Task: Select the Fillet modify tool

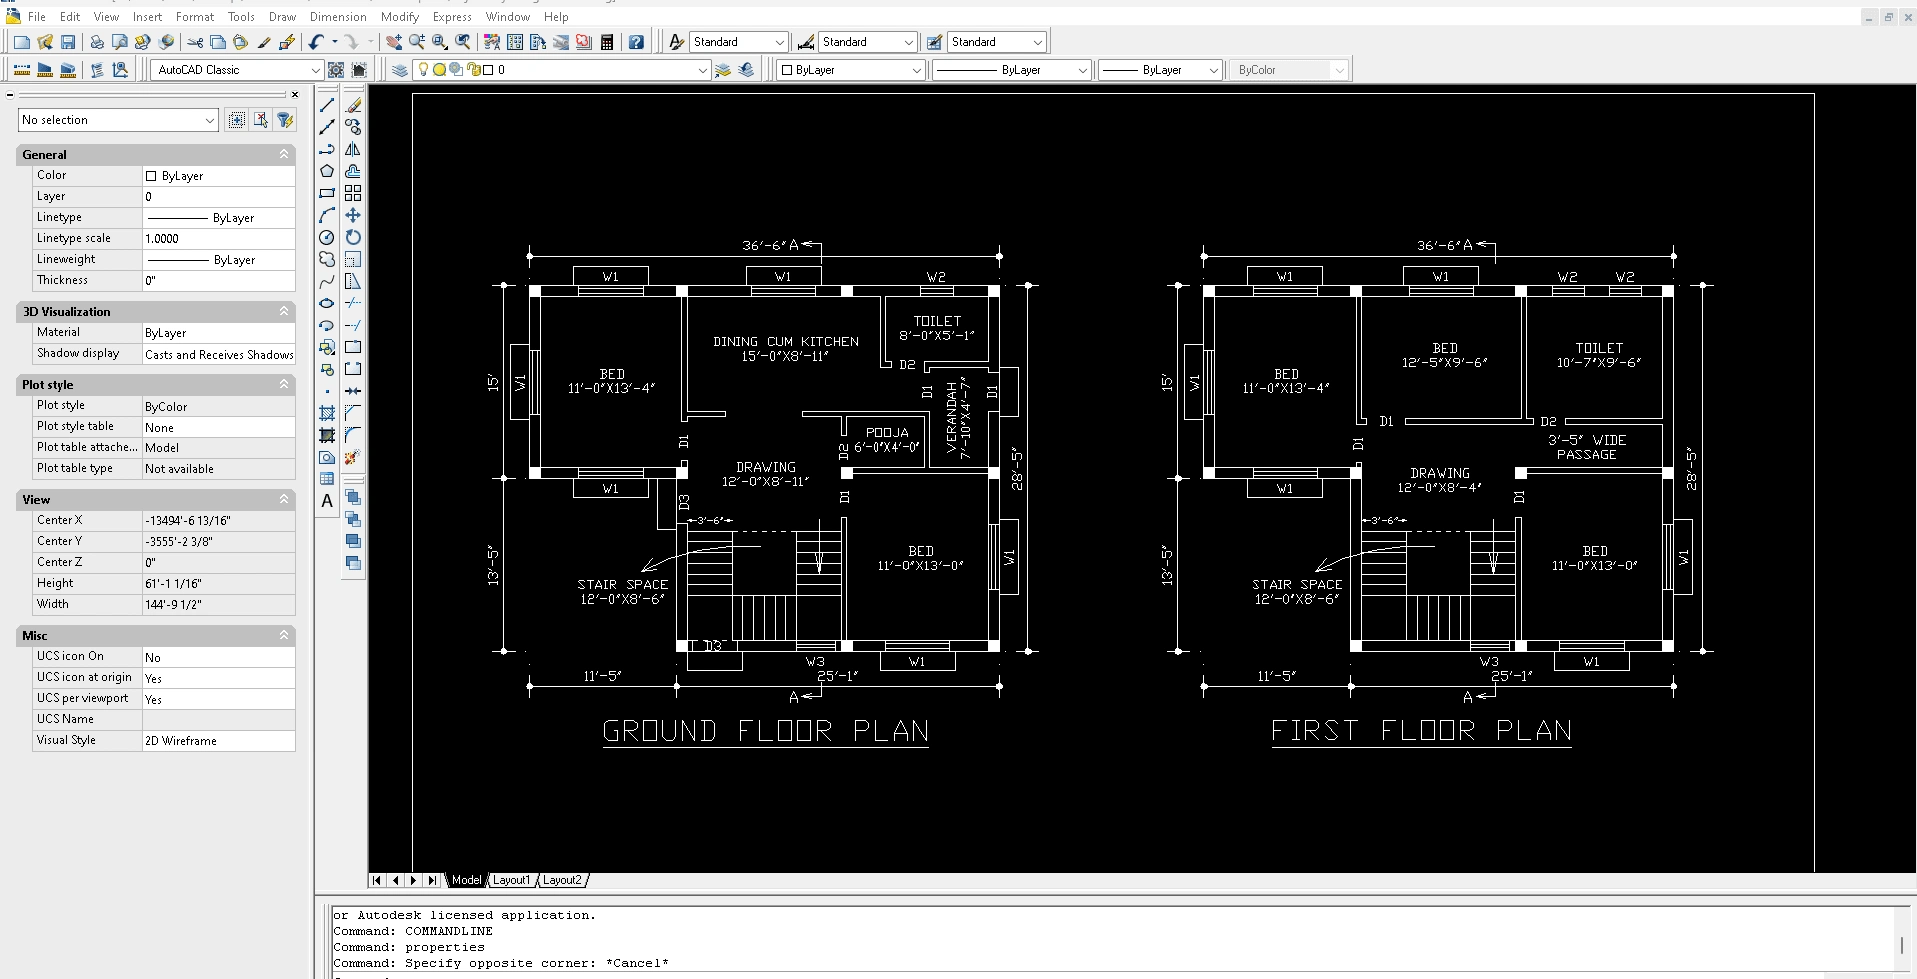Action: coord(353,435)
